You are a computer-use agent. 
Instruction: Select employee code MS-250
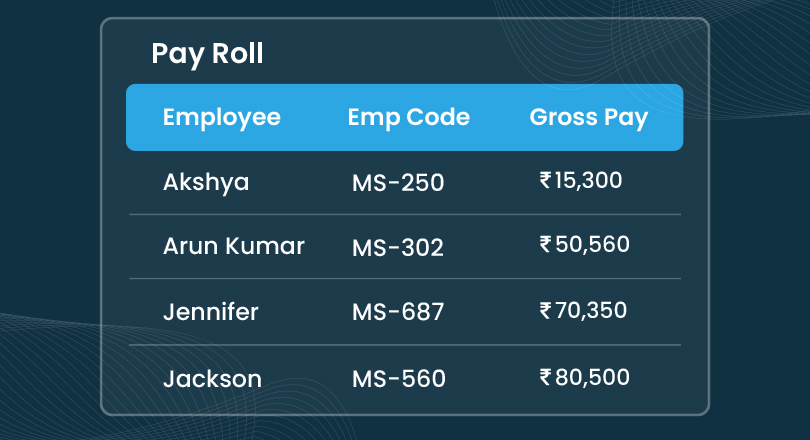[x=398, y=183]
